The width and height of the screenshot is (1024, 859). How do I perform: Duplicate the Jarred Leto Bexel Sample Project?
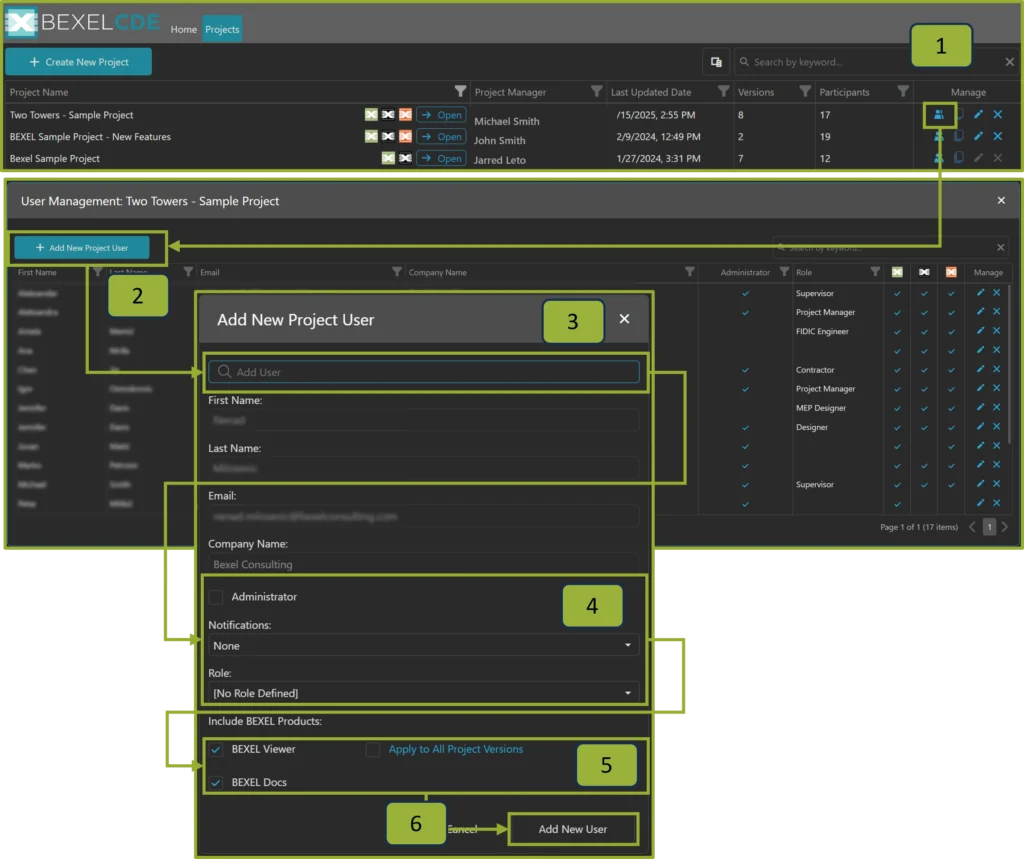958,158
